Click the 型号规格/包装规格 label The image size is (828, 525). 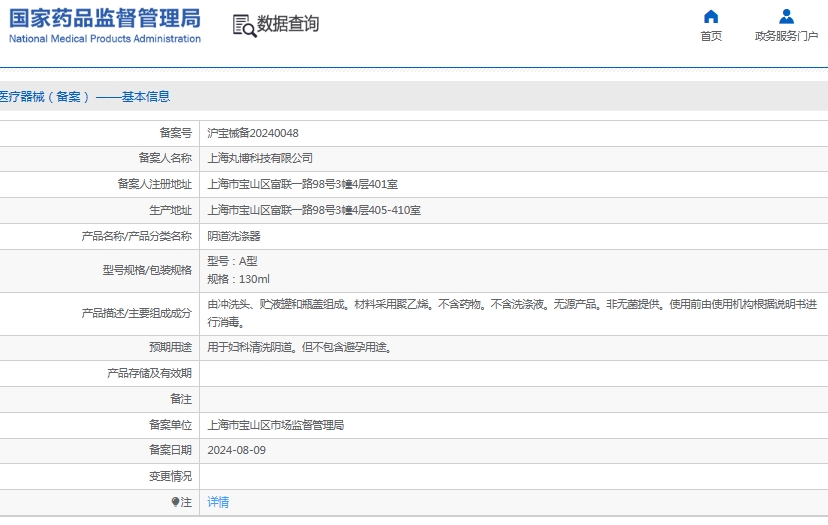coord(147,270)
